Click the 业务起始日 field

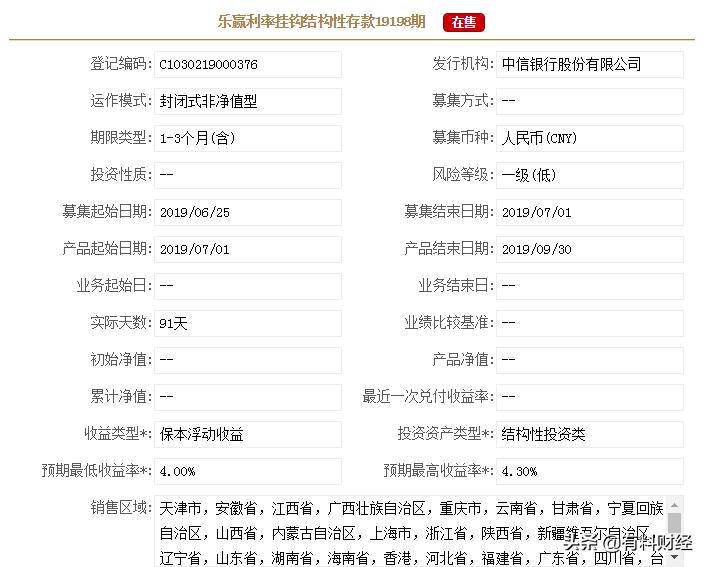coord(248,286)
